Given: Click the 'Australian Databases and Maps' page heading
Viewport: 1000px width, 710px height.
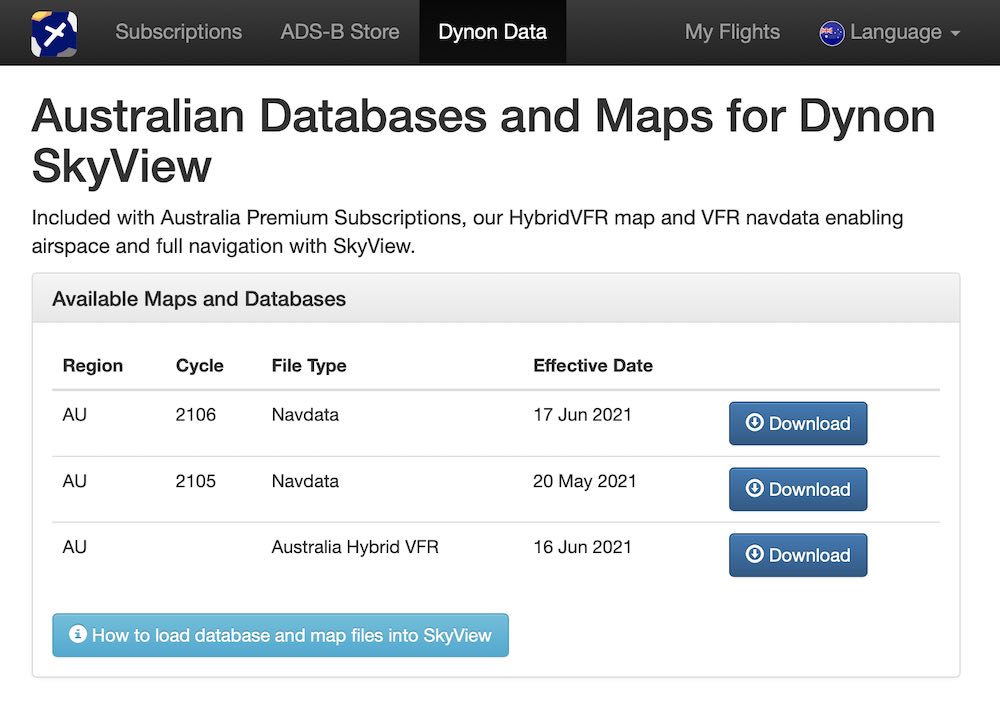Looking at the screenshot, I should click(x=483, y=141).
